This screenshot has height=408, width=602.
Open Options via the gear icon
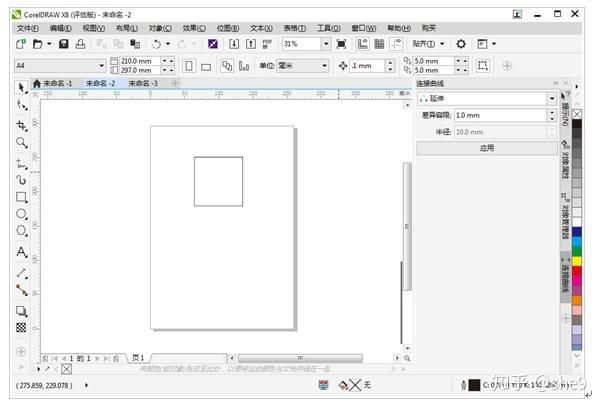[x=461, y=44]
